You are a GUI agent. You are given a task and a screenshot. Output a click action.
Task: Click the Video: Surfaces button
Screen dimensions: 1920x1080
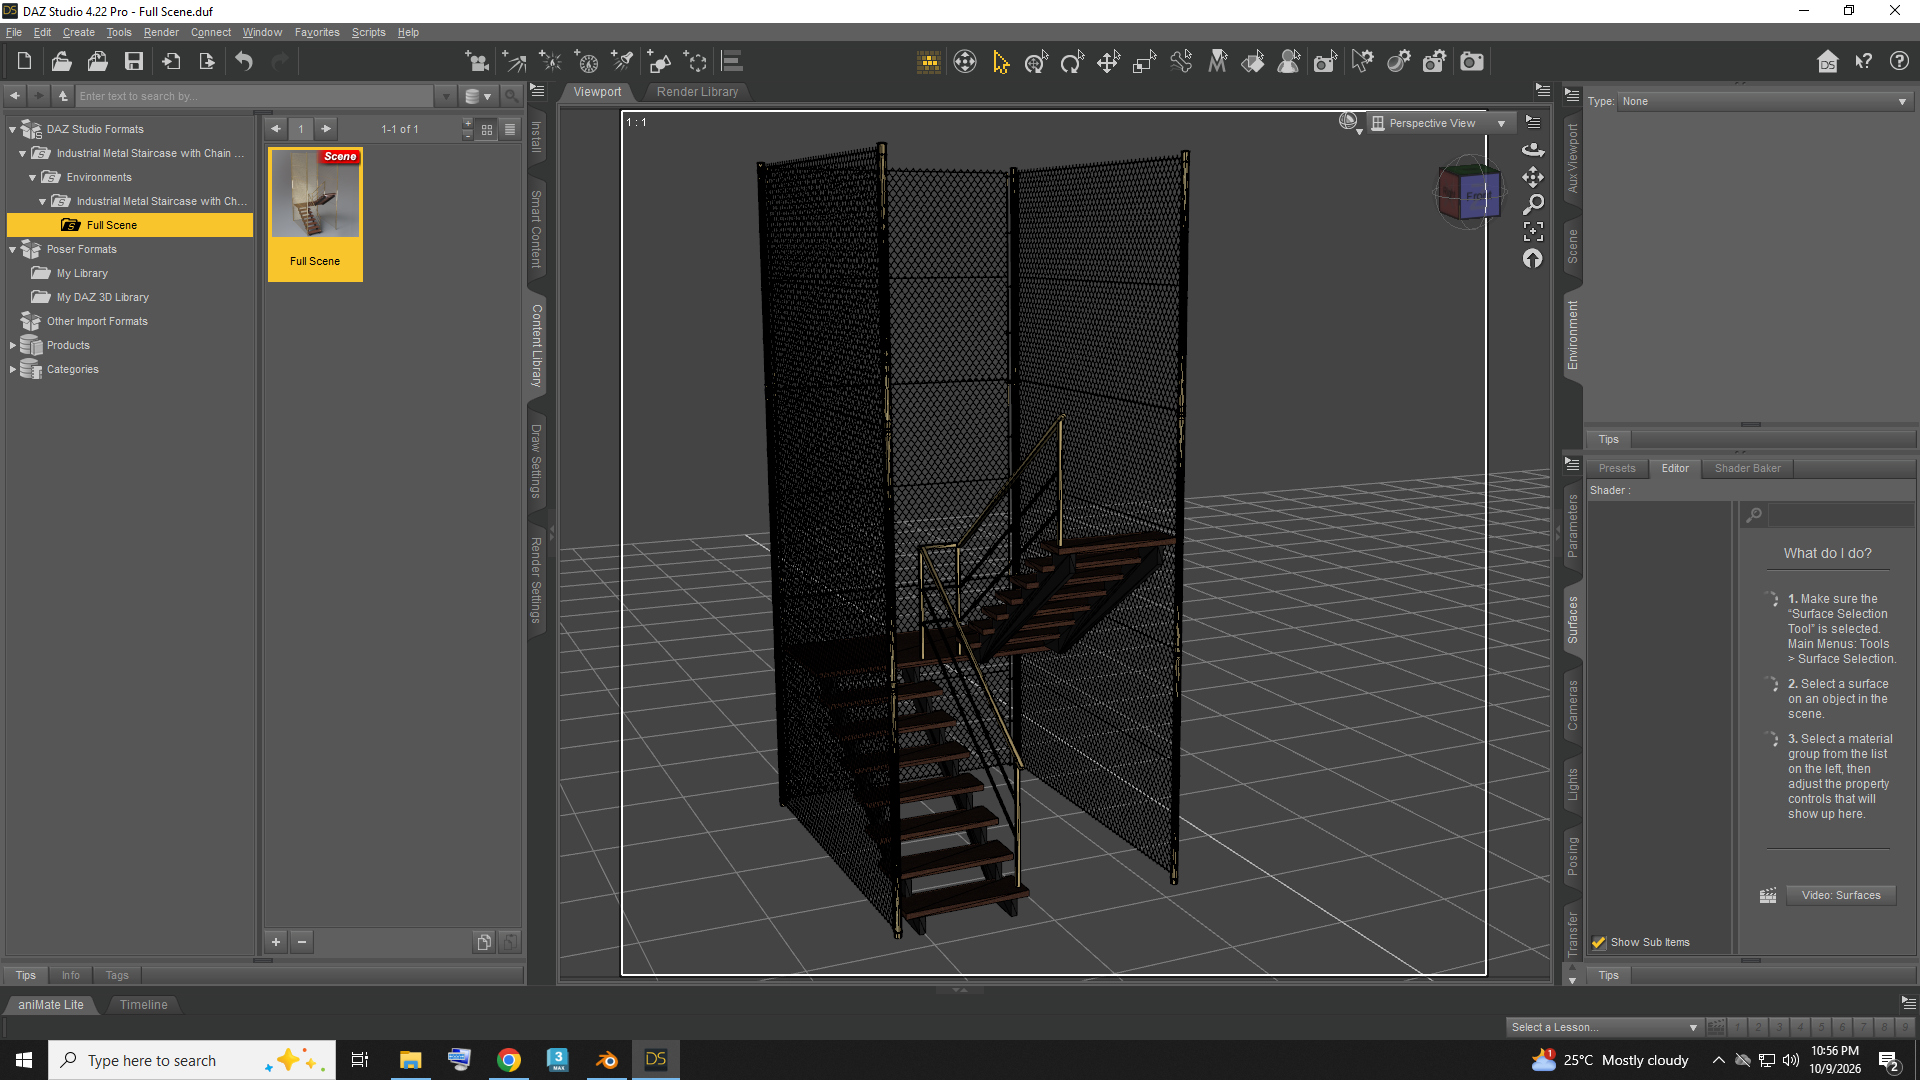[1841, 895]
